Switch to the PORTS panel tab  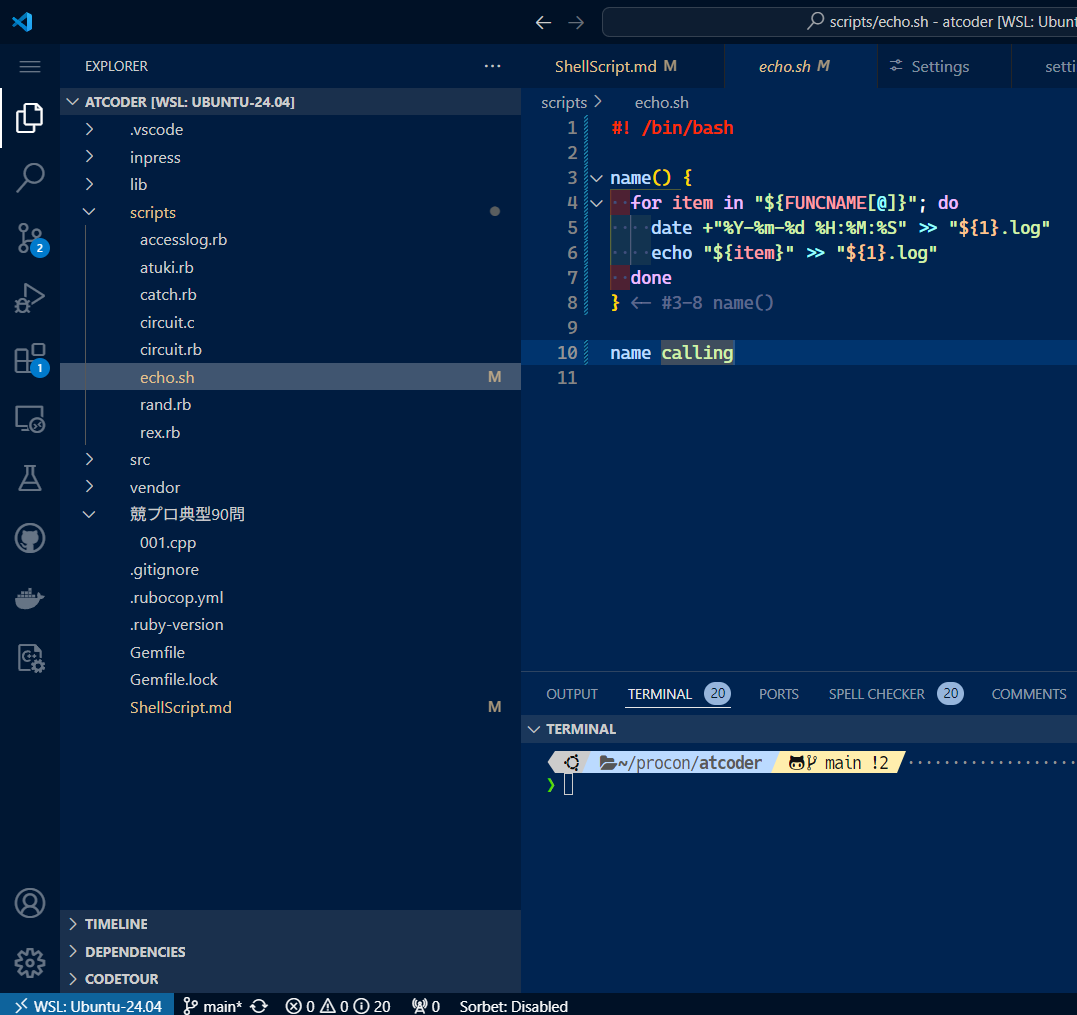click(x=778, y=693)
